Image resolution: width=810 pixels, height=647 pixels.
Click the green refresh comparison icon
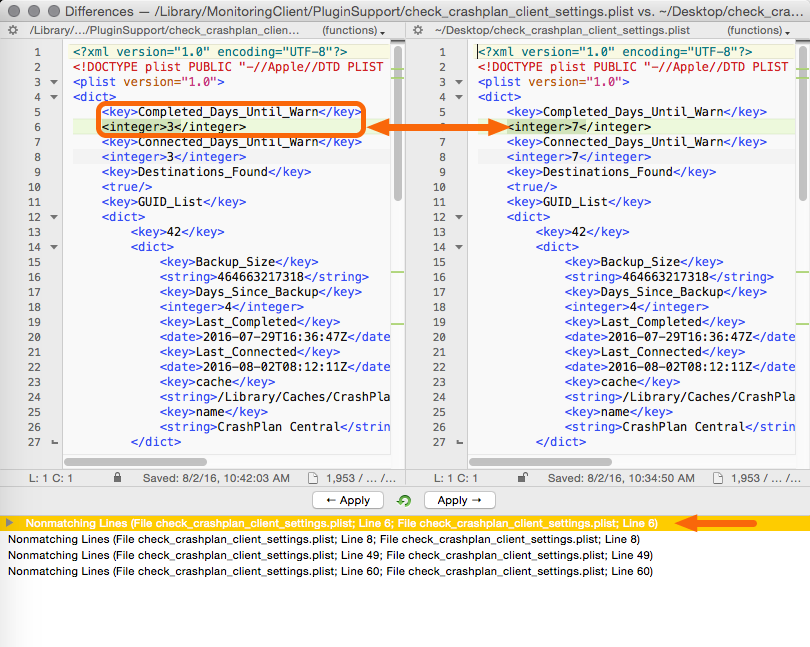404,500
